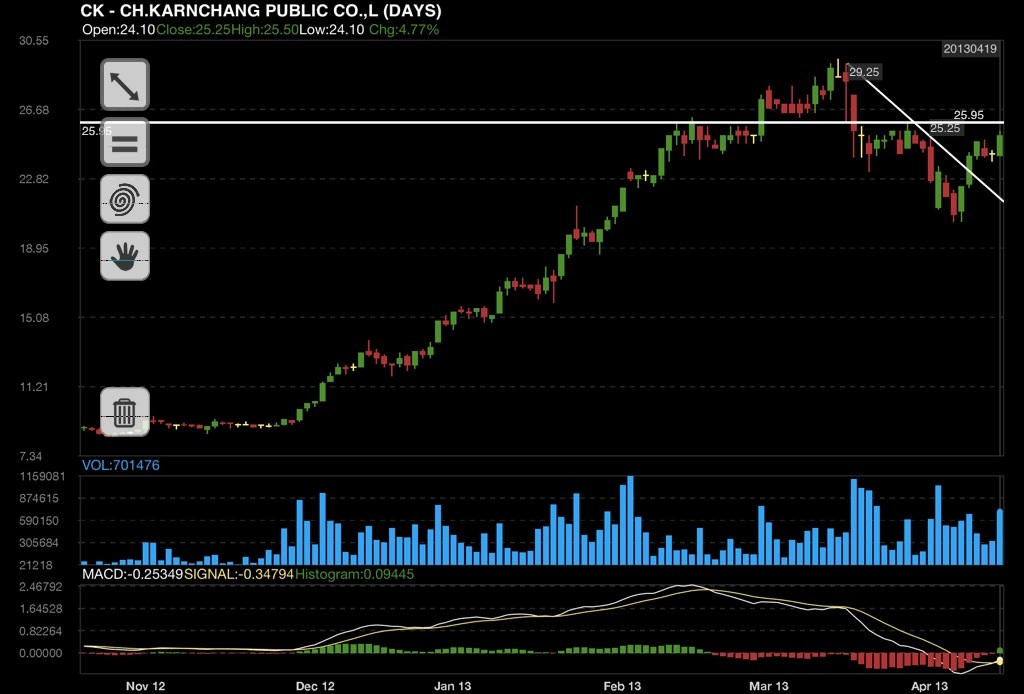Click the 2.46792 MACD axis label
The width and height of the screenshot is (1024, 694).
pos(41,586)
